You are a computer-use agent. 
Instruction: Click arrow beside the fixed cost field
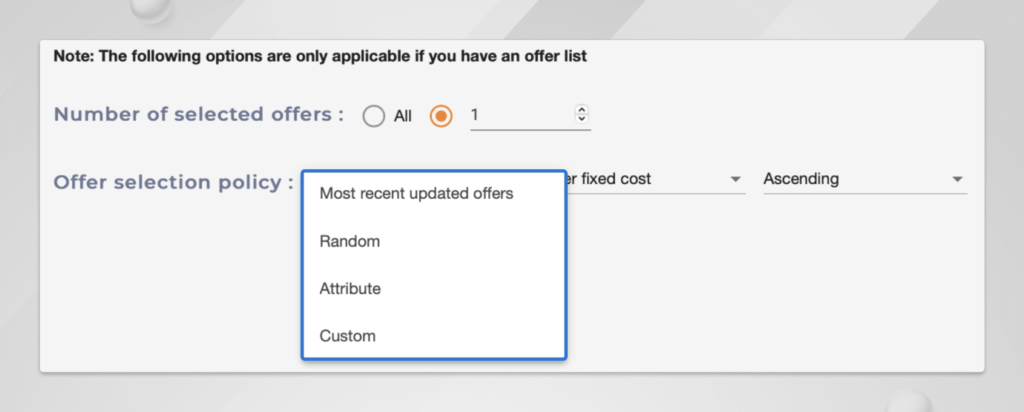pos(736,180)
